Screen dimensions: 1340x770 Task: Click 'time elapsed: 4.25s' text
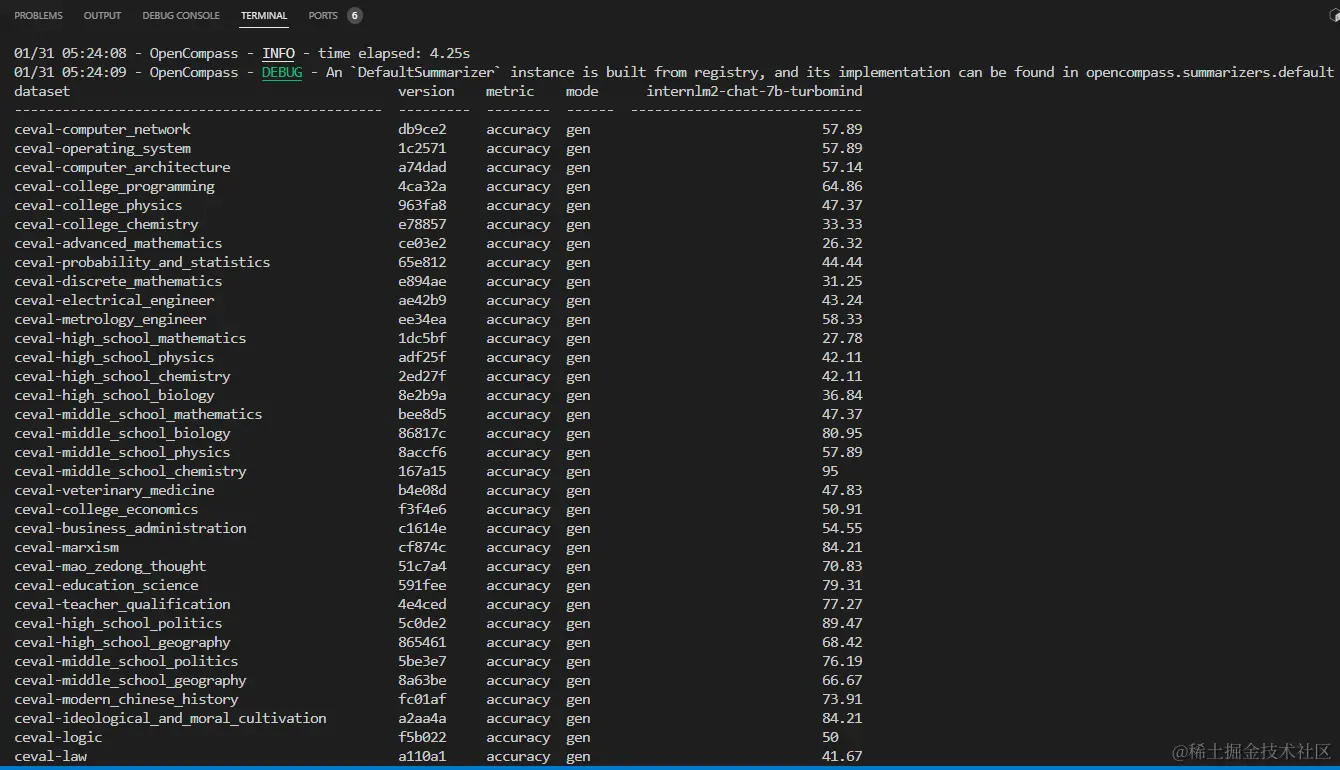[x=394, y=53]
